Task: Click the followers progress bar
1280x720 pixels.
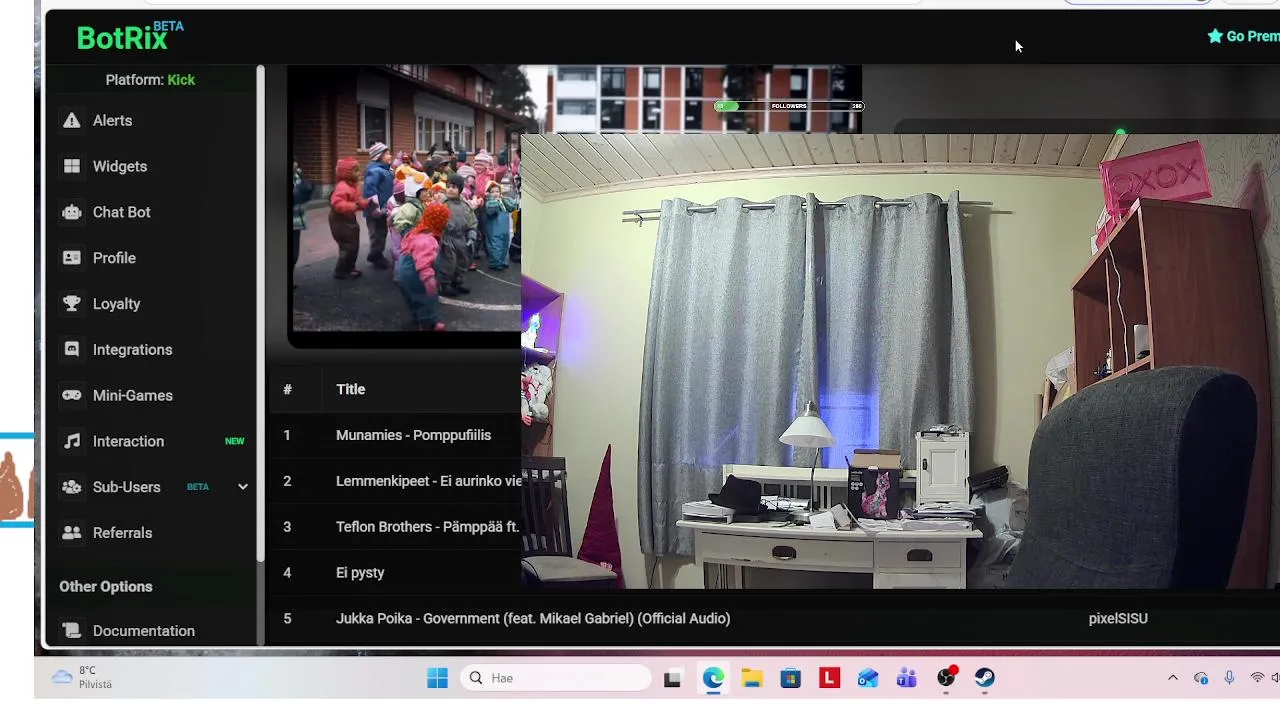Action: click(789, 106)
